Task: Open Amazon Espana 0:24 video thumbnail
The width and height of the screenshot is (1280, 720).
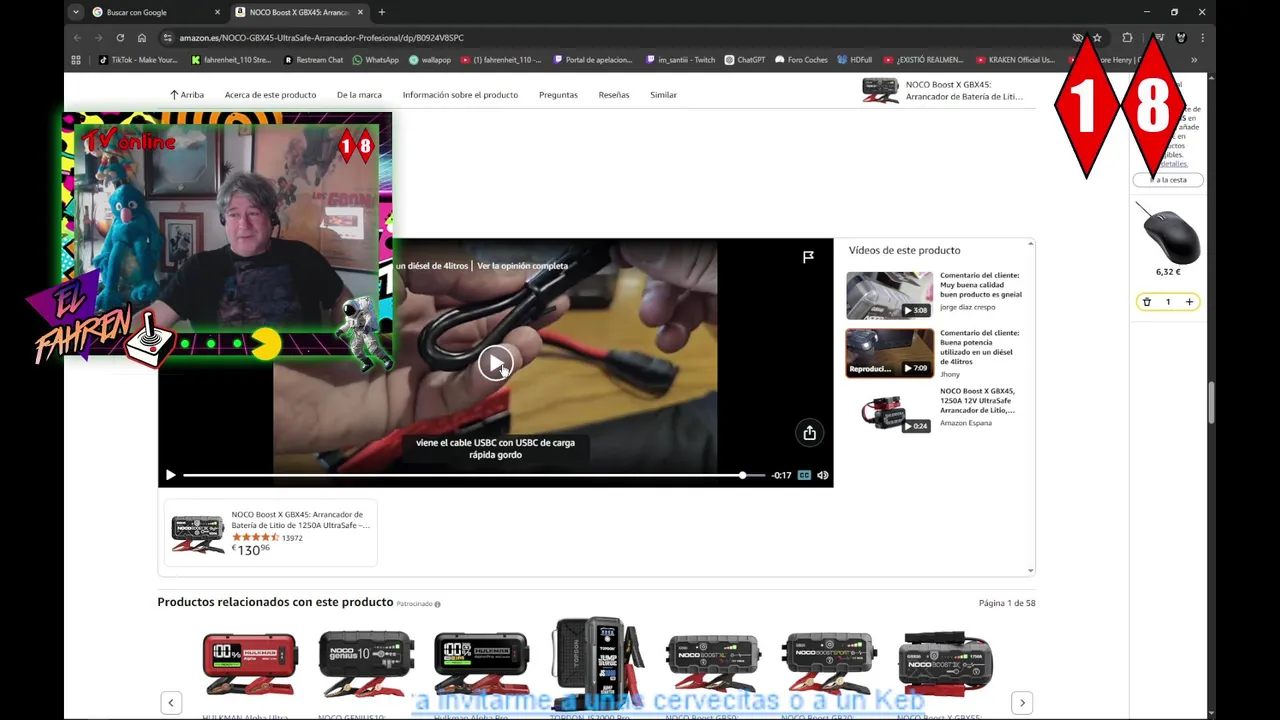Action: [889, 411]
